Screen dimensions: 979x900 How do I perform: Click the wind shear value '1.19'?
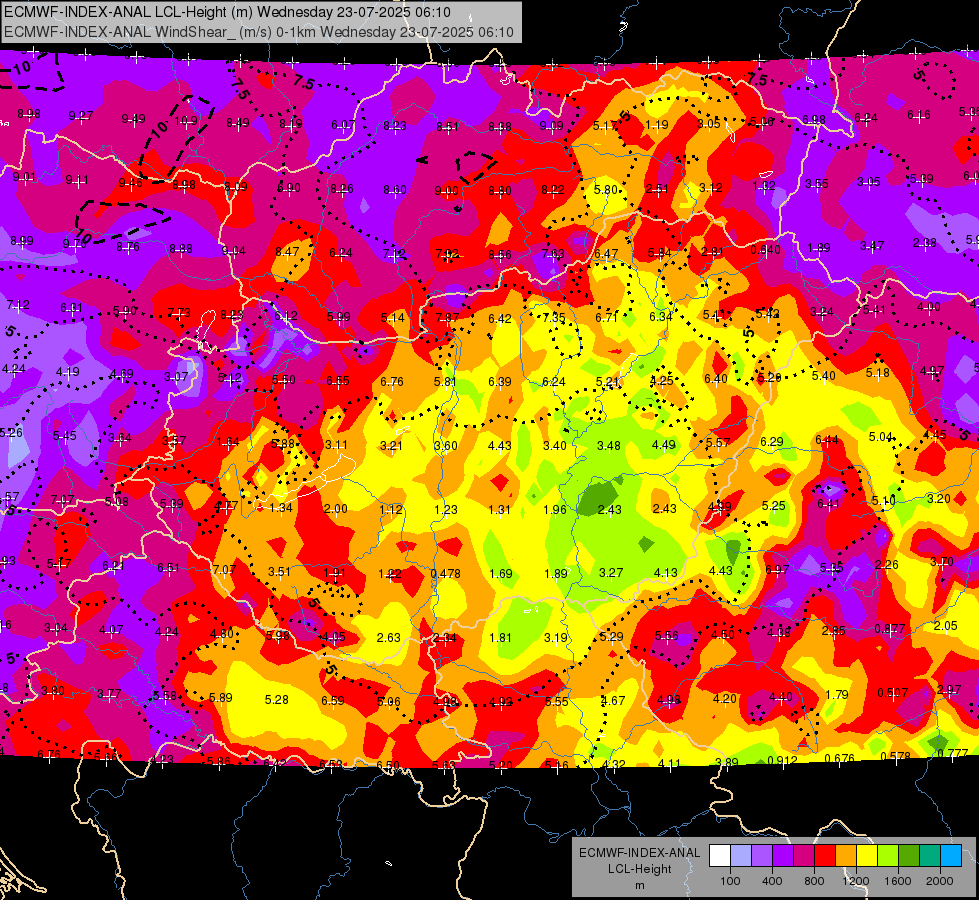657,124
